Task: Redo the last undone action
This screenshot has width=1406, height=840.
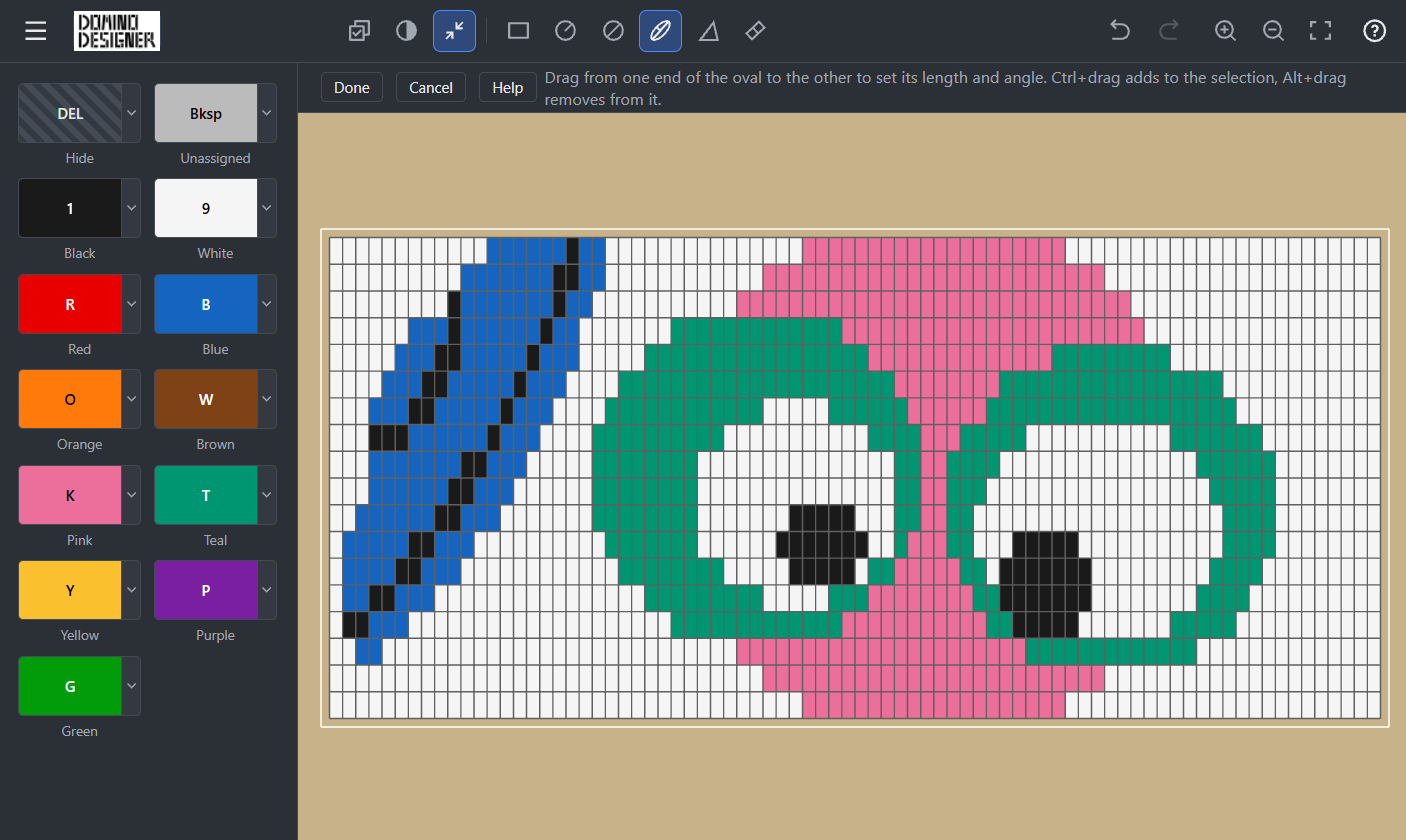Action: coord(1168,31)
